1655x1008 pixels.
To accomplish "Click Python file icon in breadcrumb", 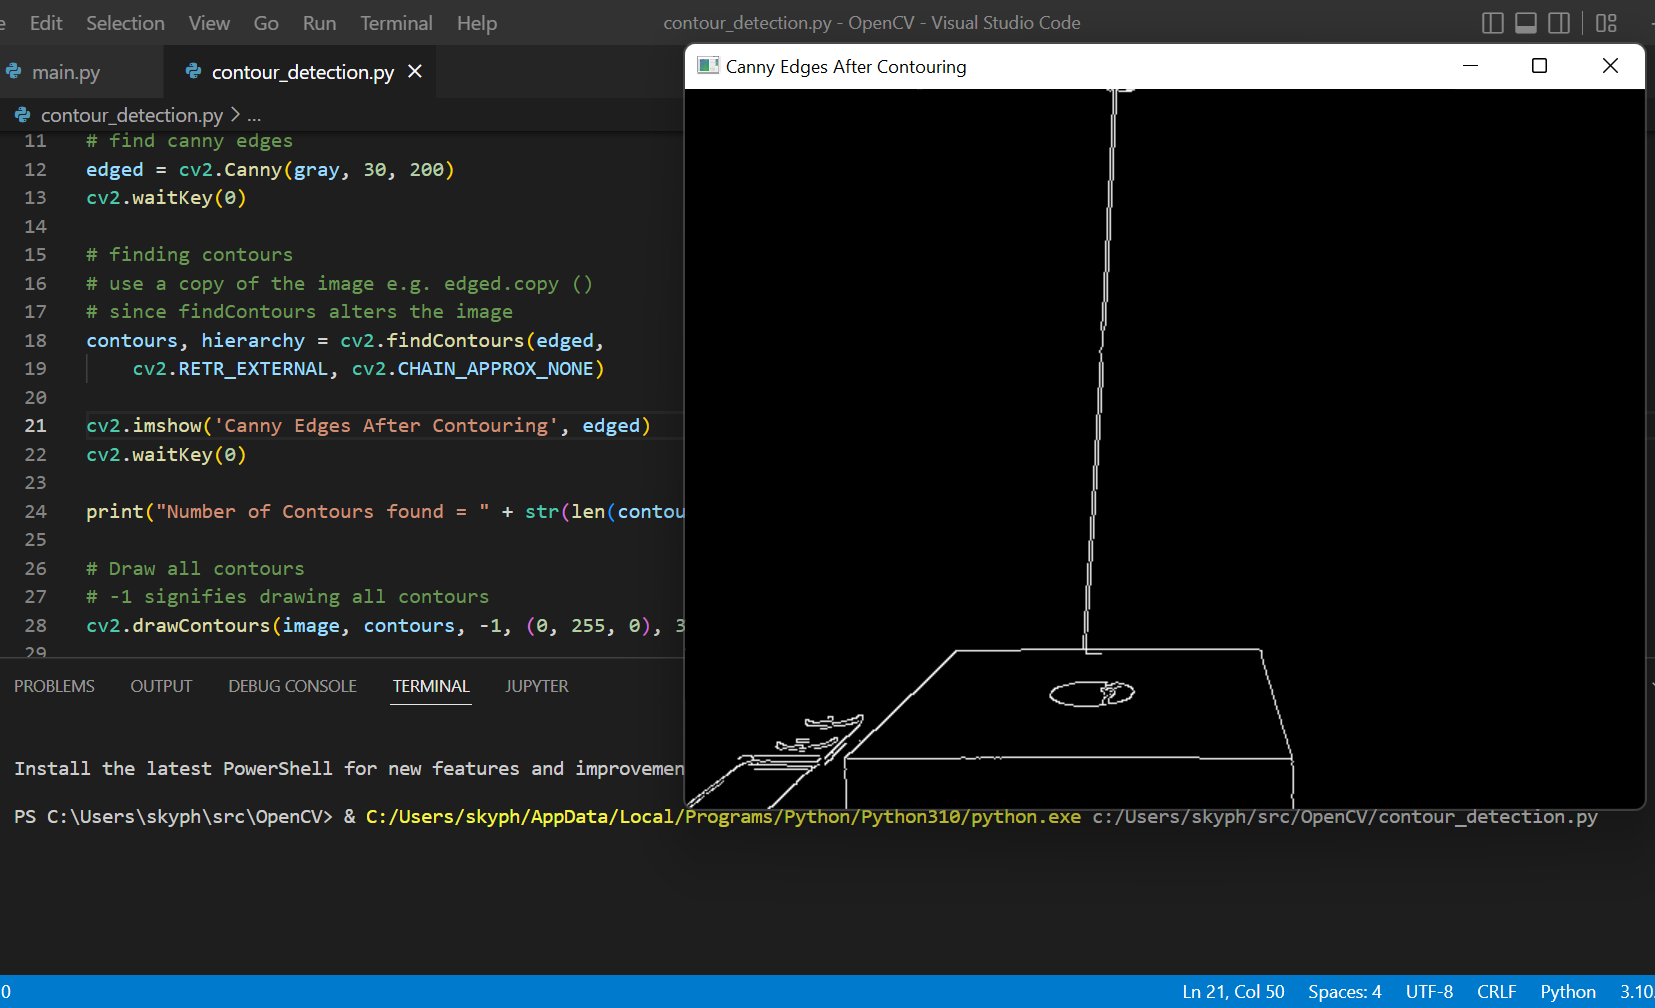I will pos(22,115).
